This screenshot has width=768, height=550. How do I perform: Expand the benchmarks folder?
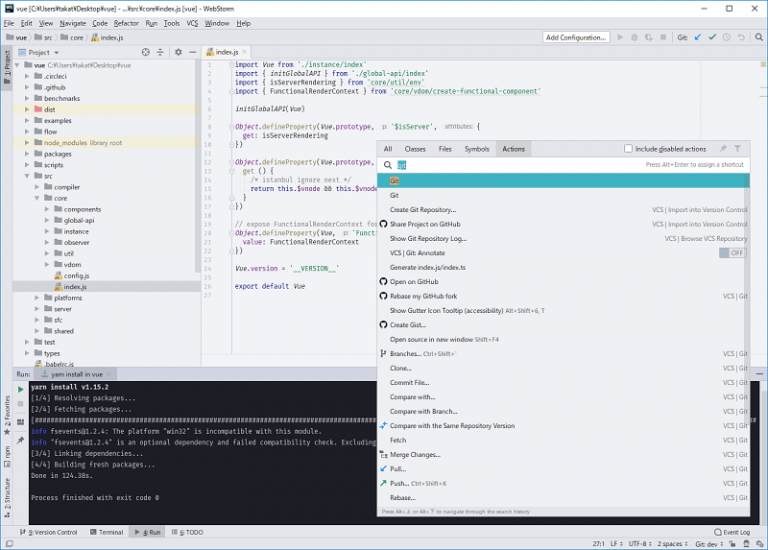[x=27, y=98]
